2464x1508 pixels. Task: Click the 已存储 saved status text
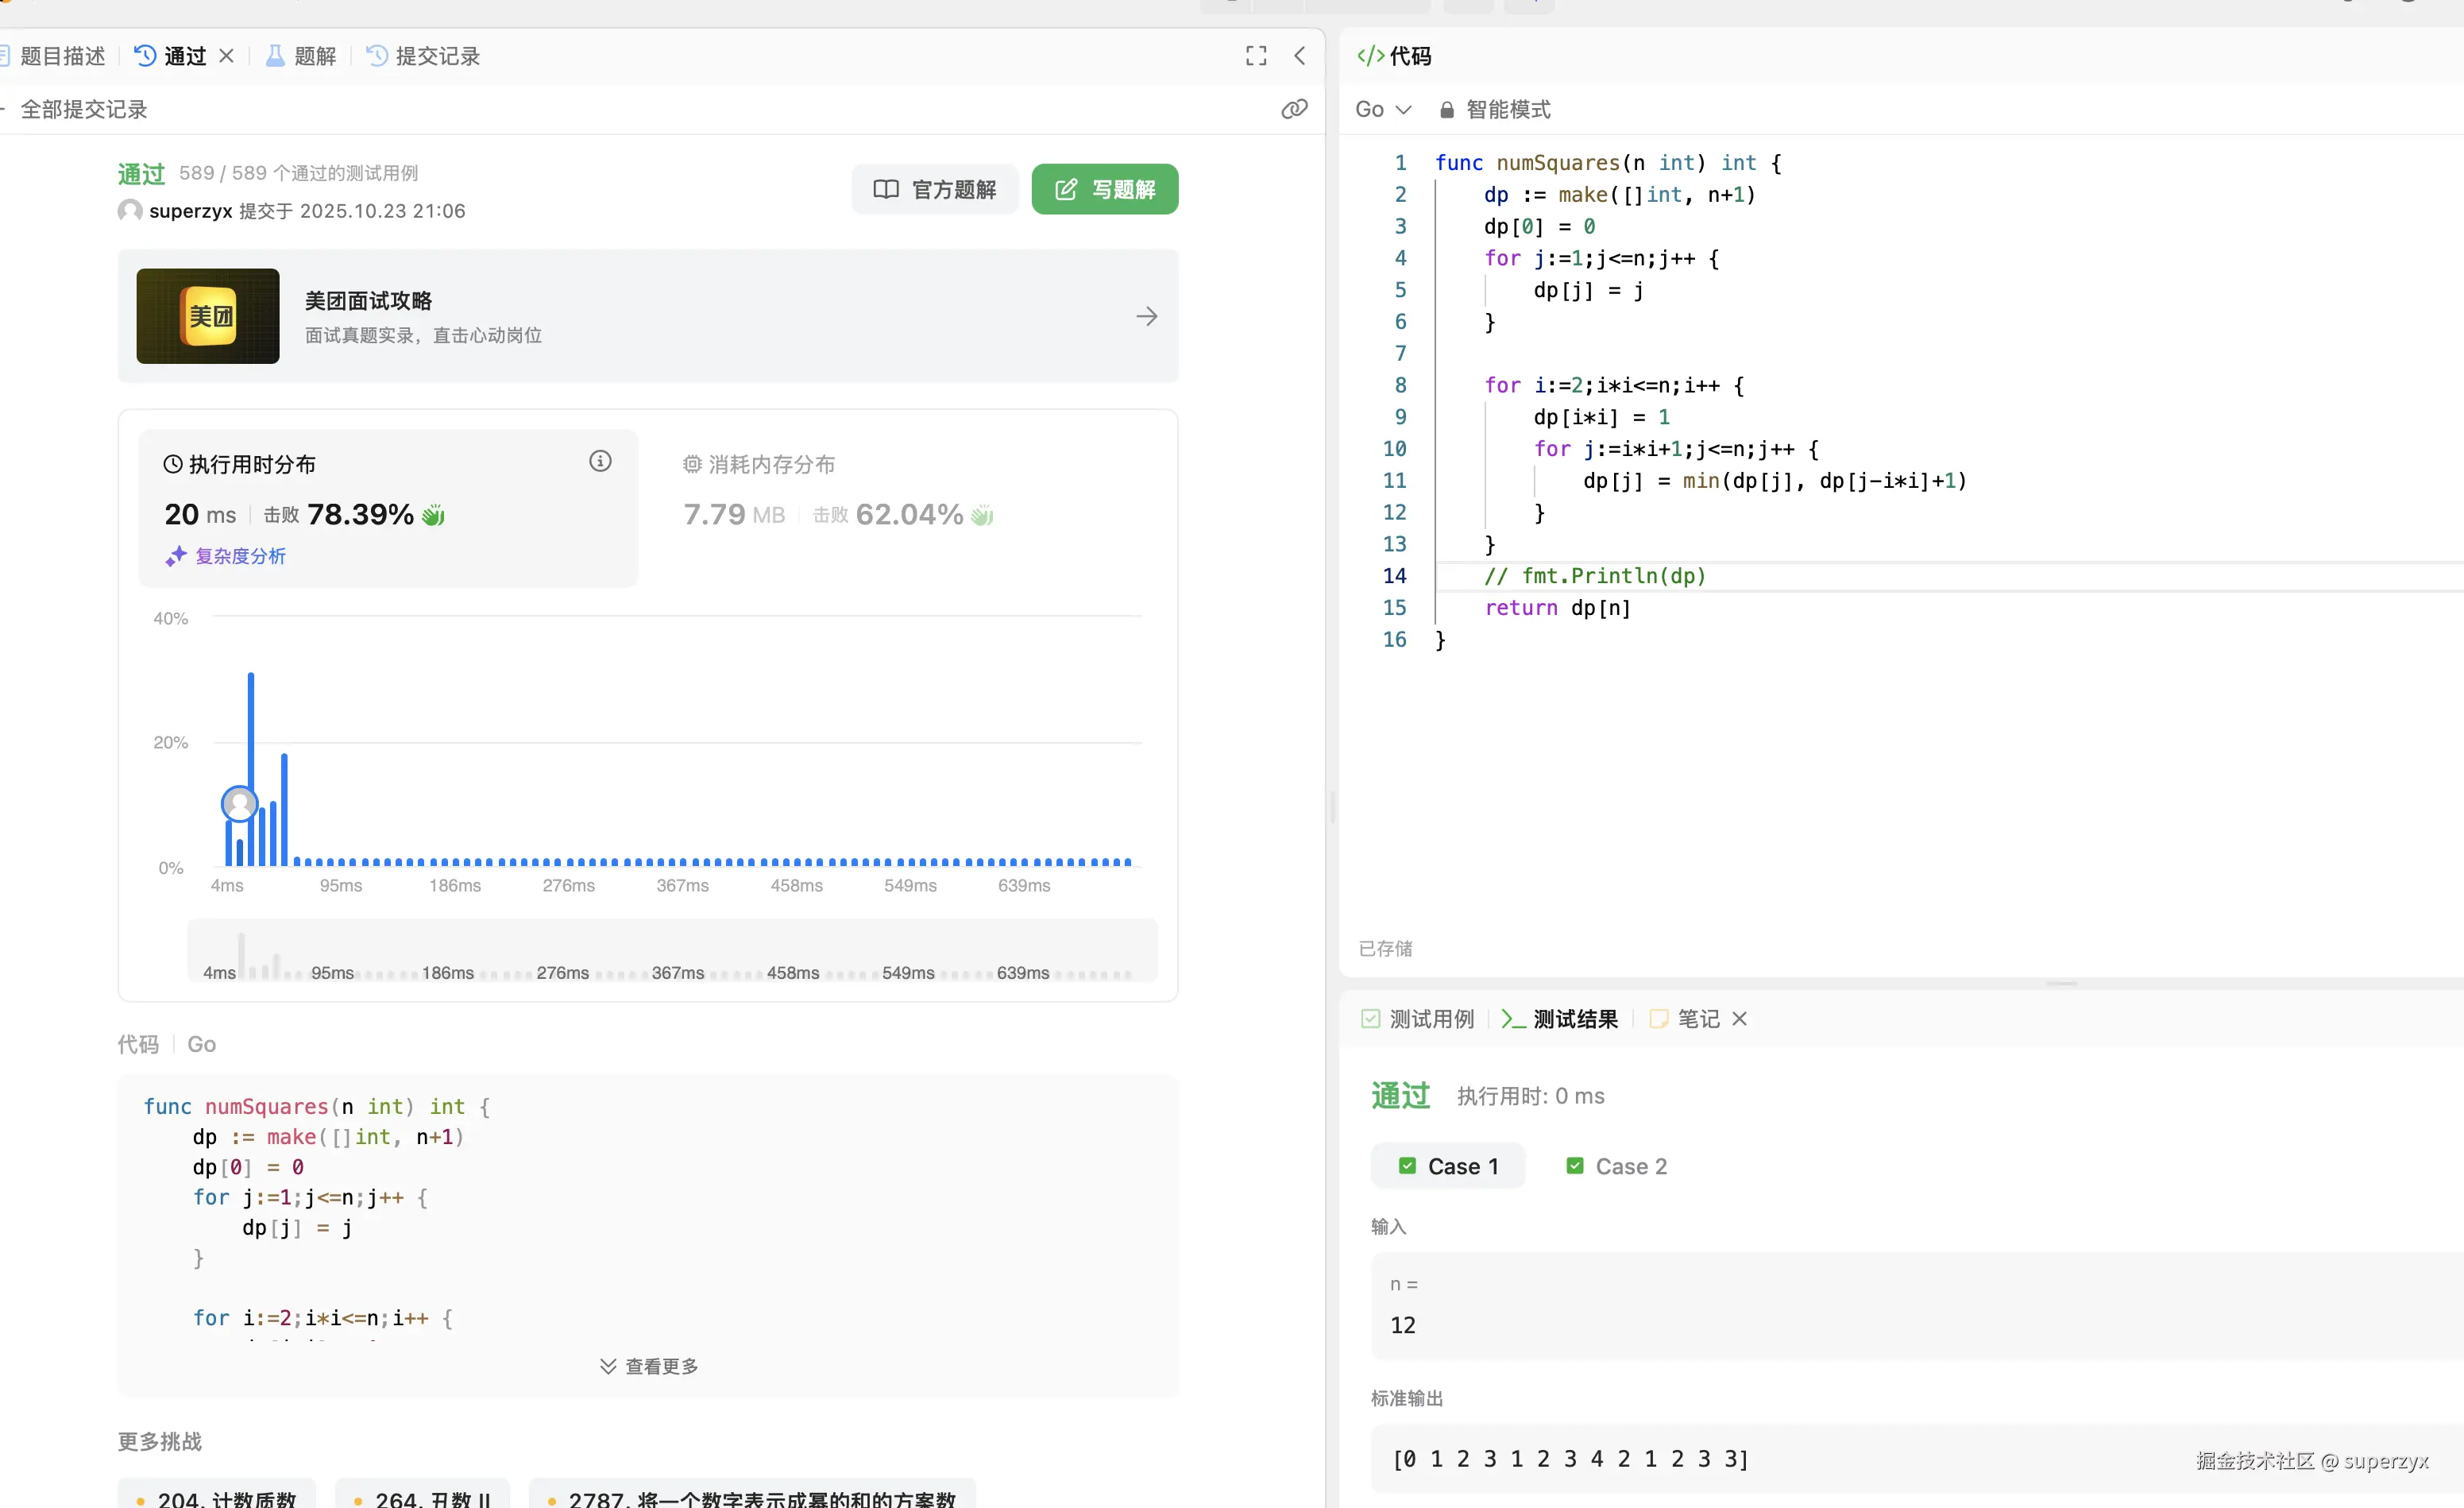(x=1385, y=948)
